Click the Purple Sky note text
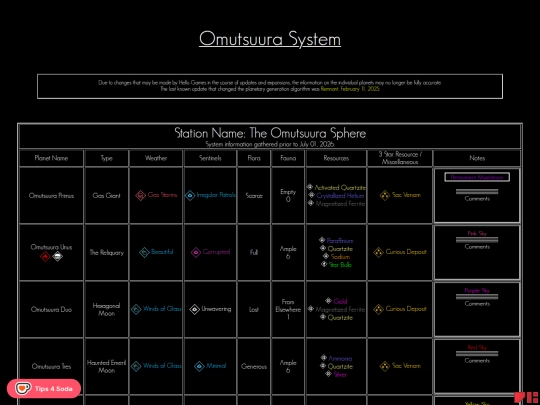This screenshot has height=405, width=540. tap(477, 291)
